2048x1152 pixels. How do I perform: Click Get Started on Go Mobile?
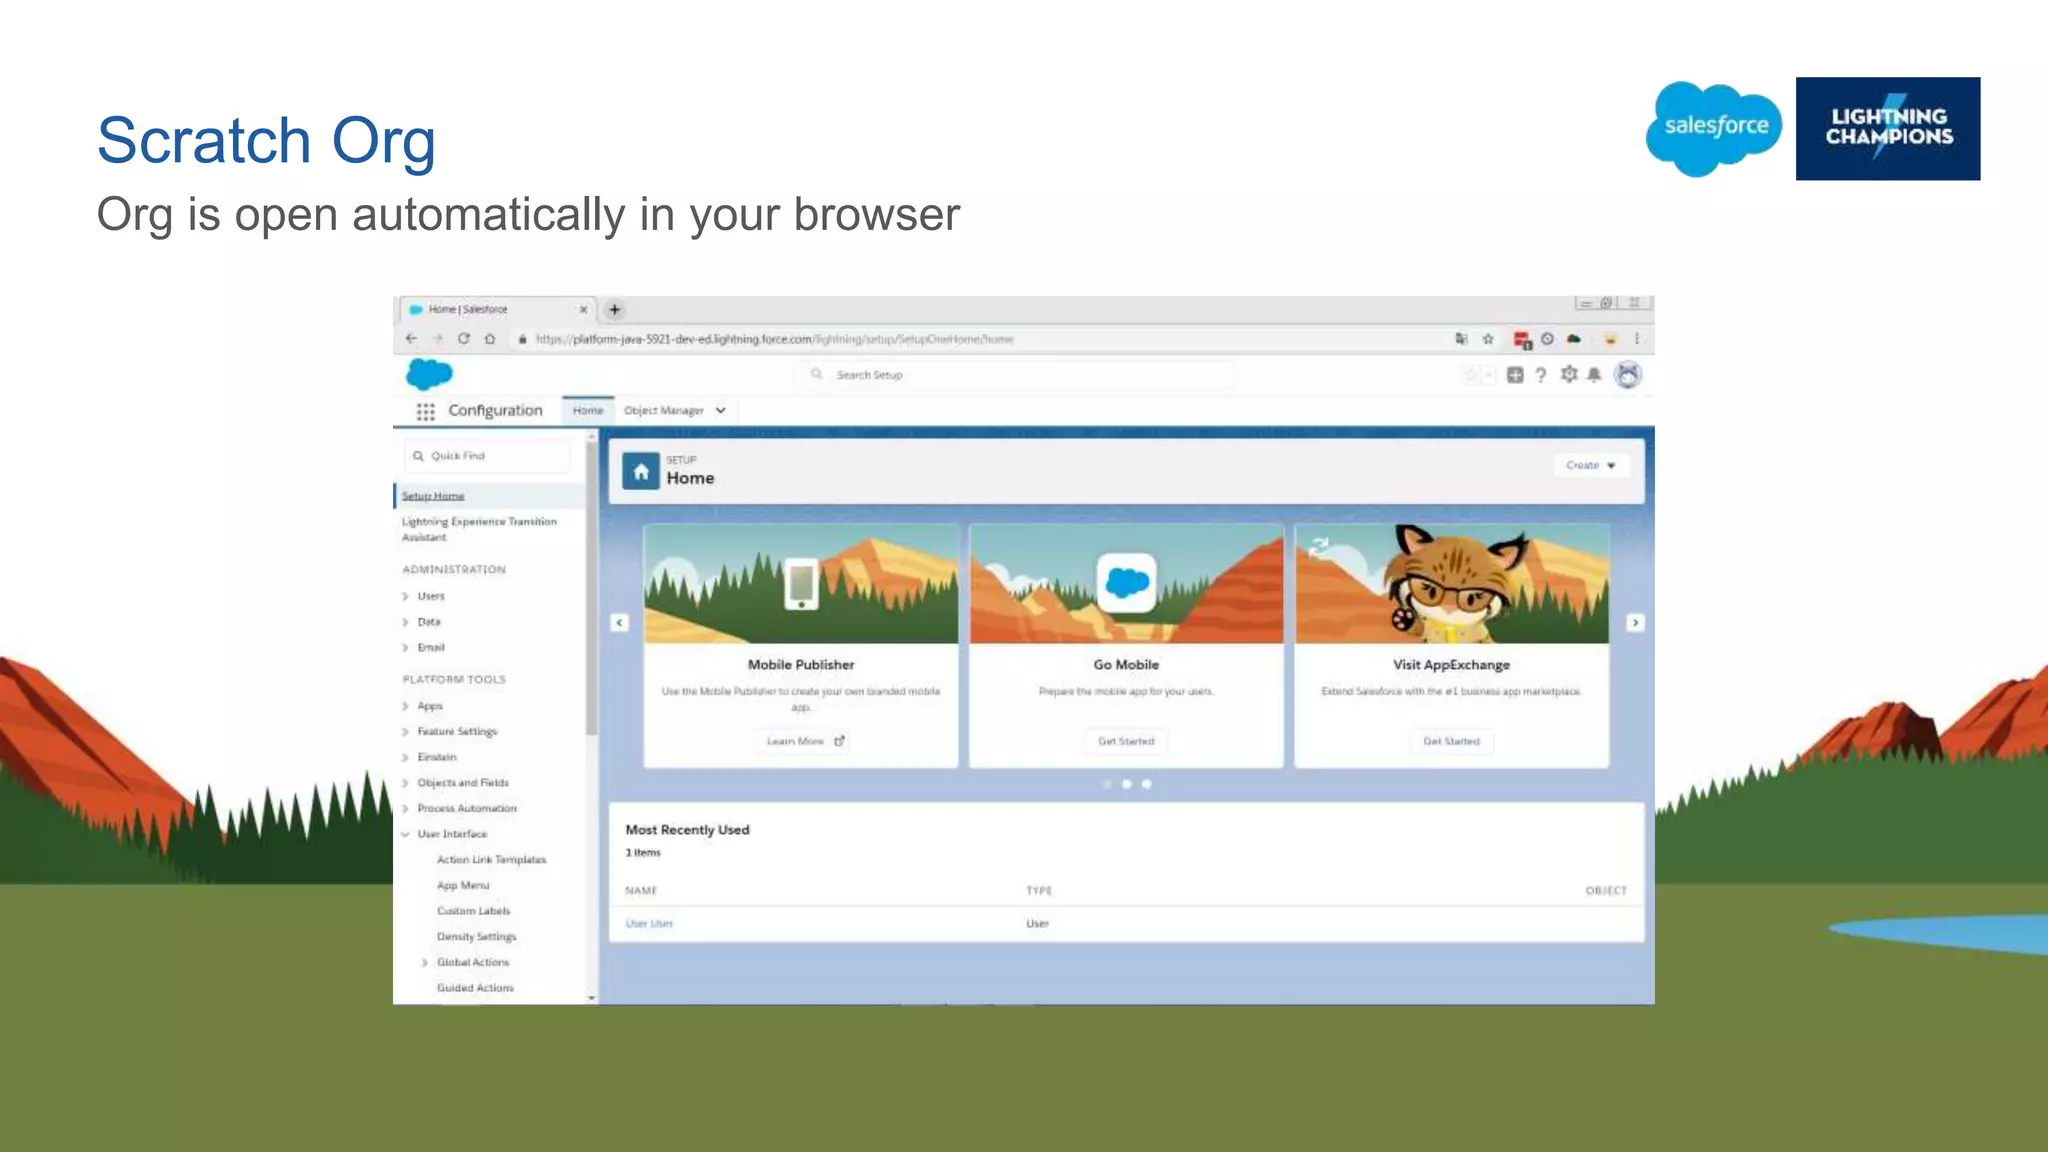click(1126, 741)
